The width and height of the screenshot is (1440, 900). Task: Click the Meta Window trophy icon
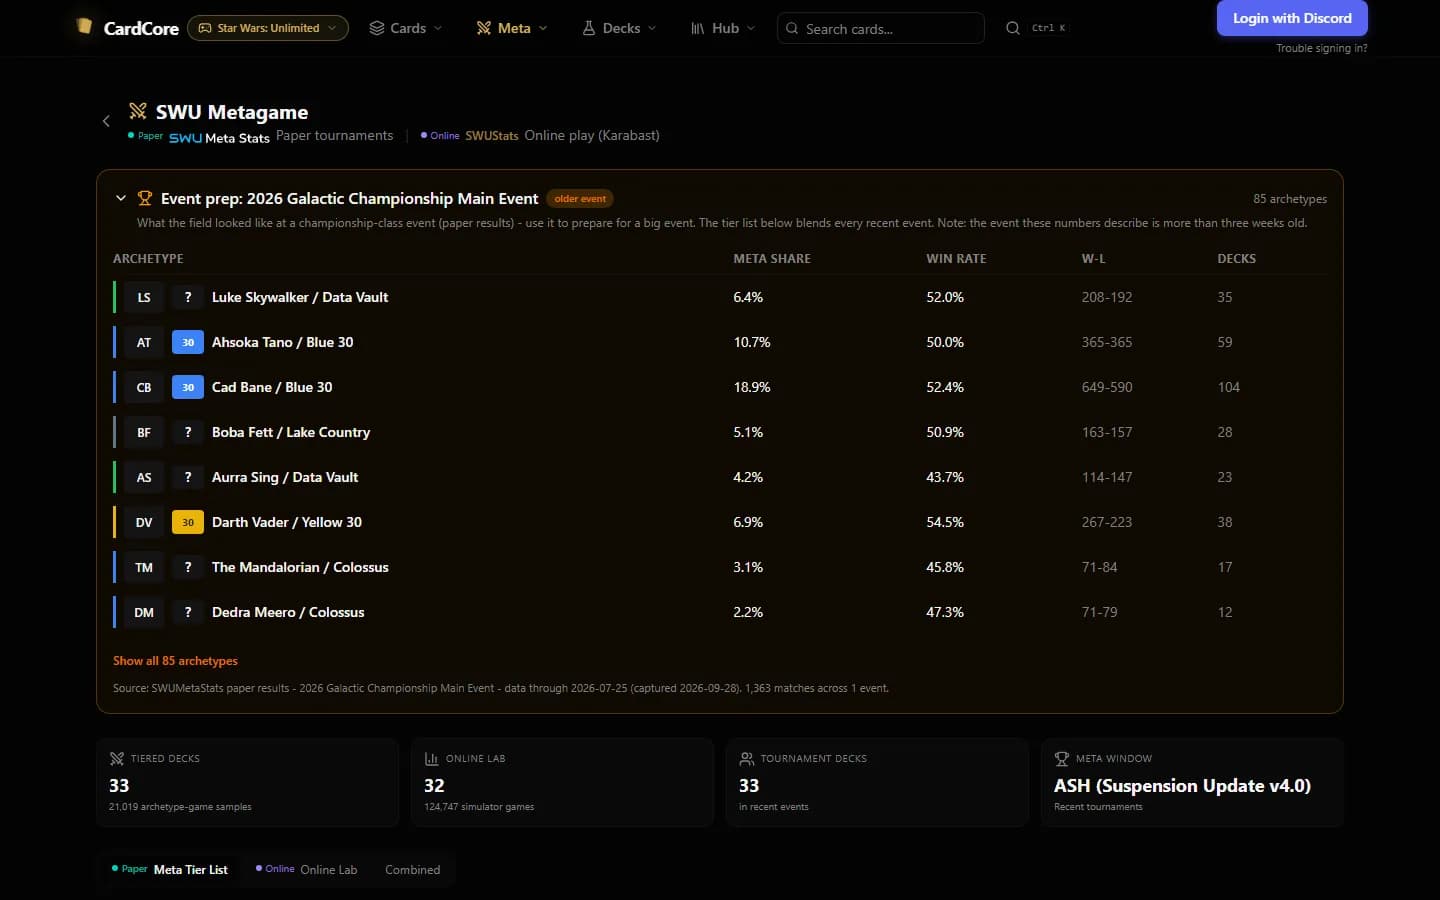[1062, 758]
